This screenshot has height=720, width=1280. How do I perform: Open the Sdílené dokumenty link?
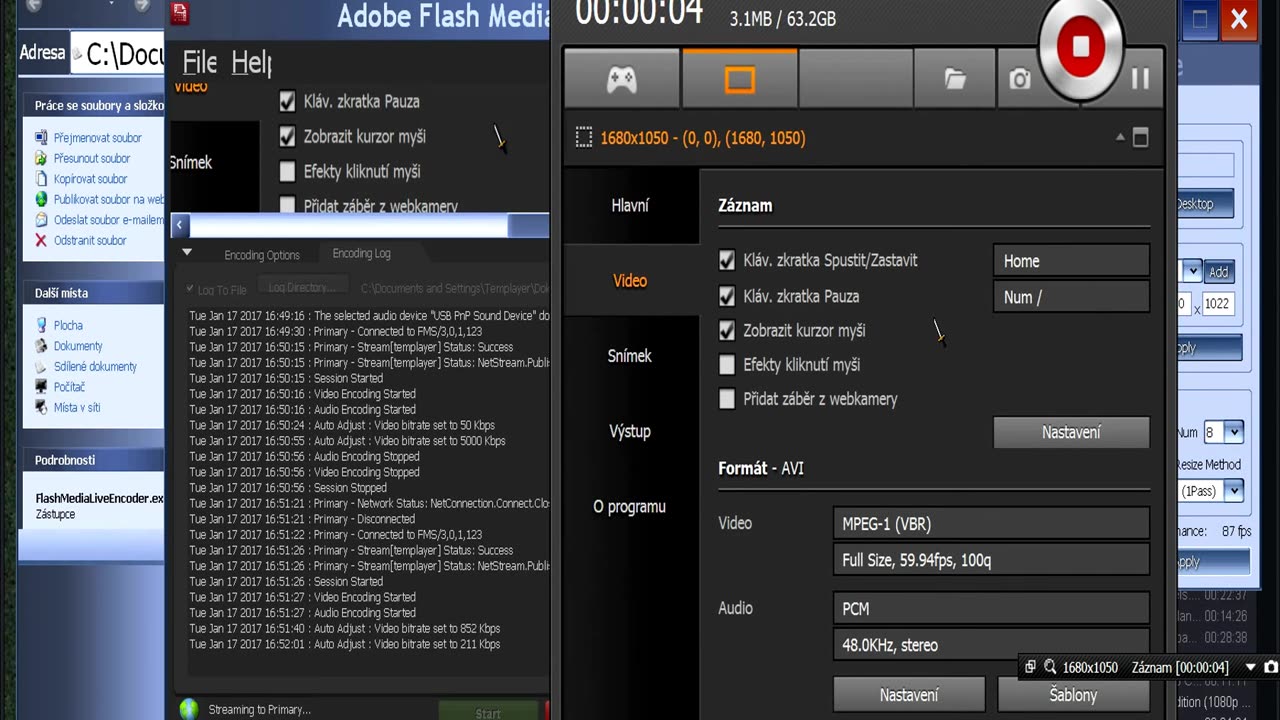(95, 366)
